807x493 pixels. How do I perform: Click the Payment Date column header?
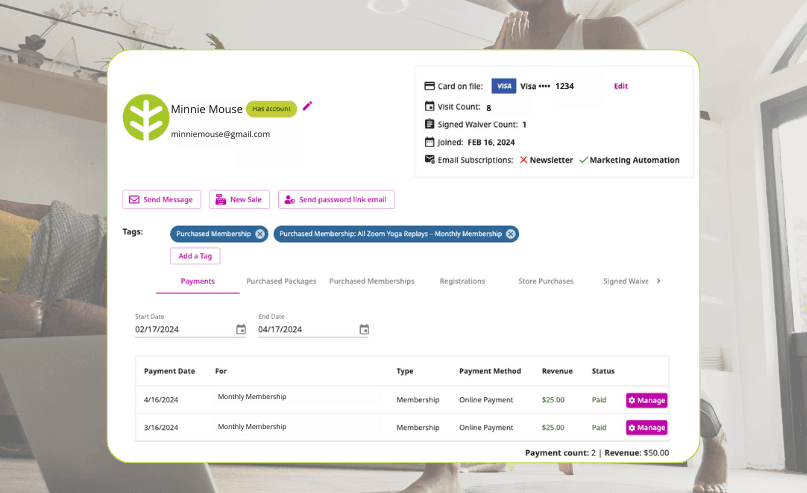(169, 371)
